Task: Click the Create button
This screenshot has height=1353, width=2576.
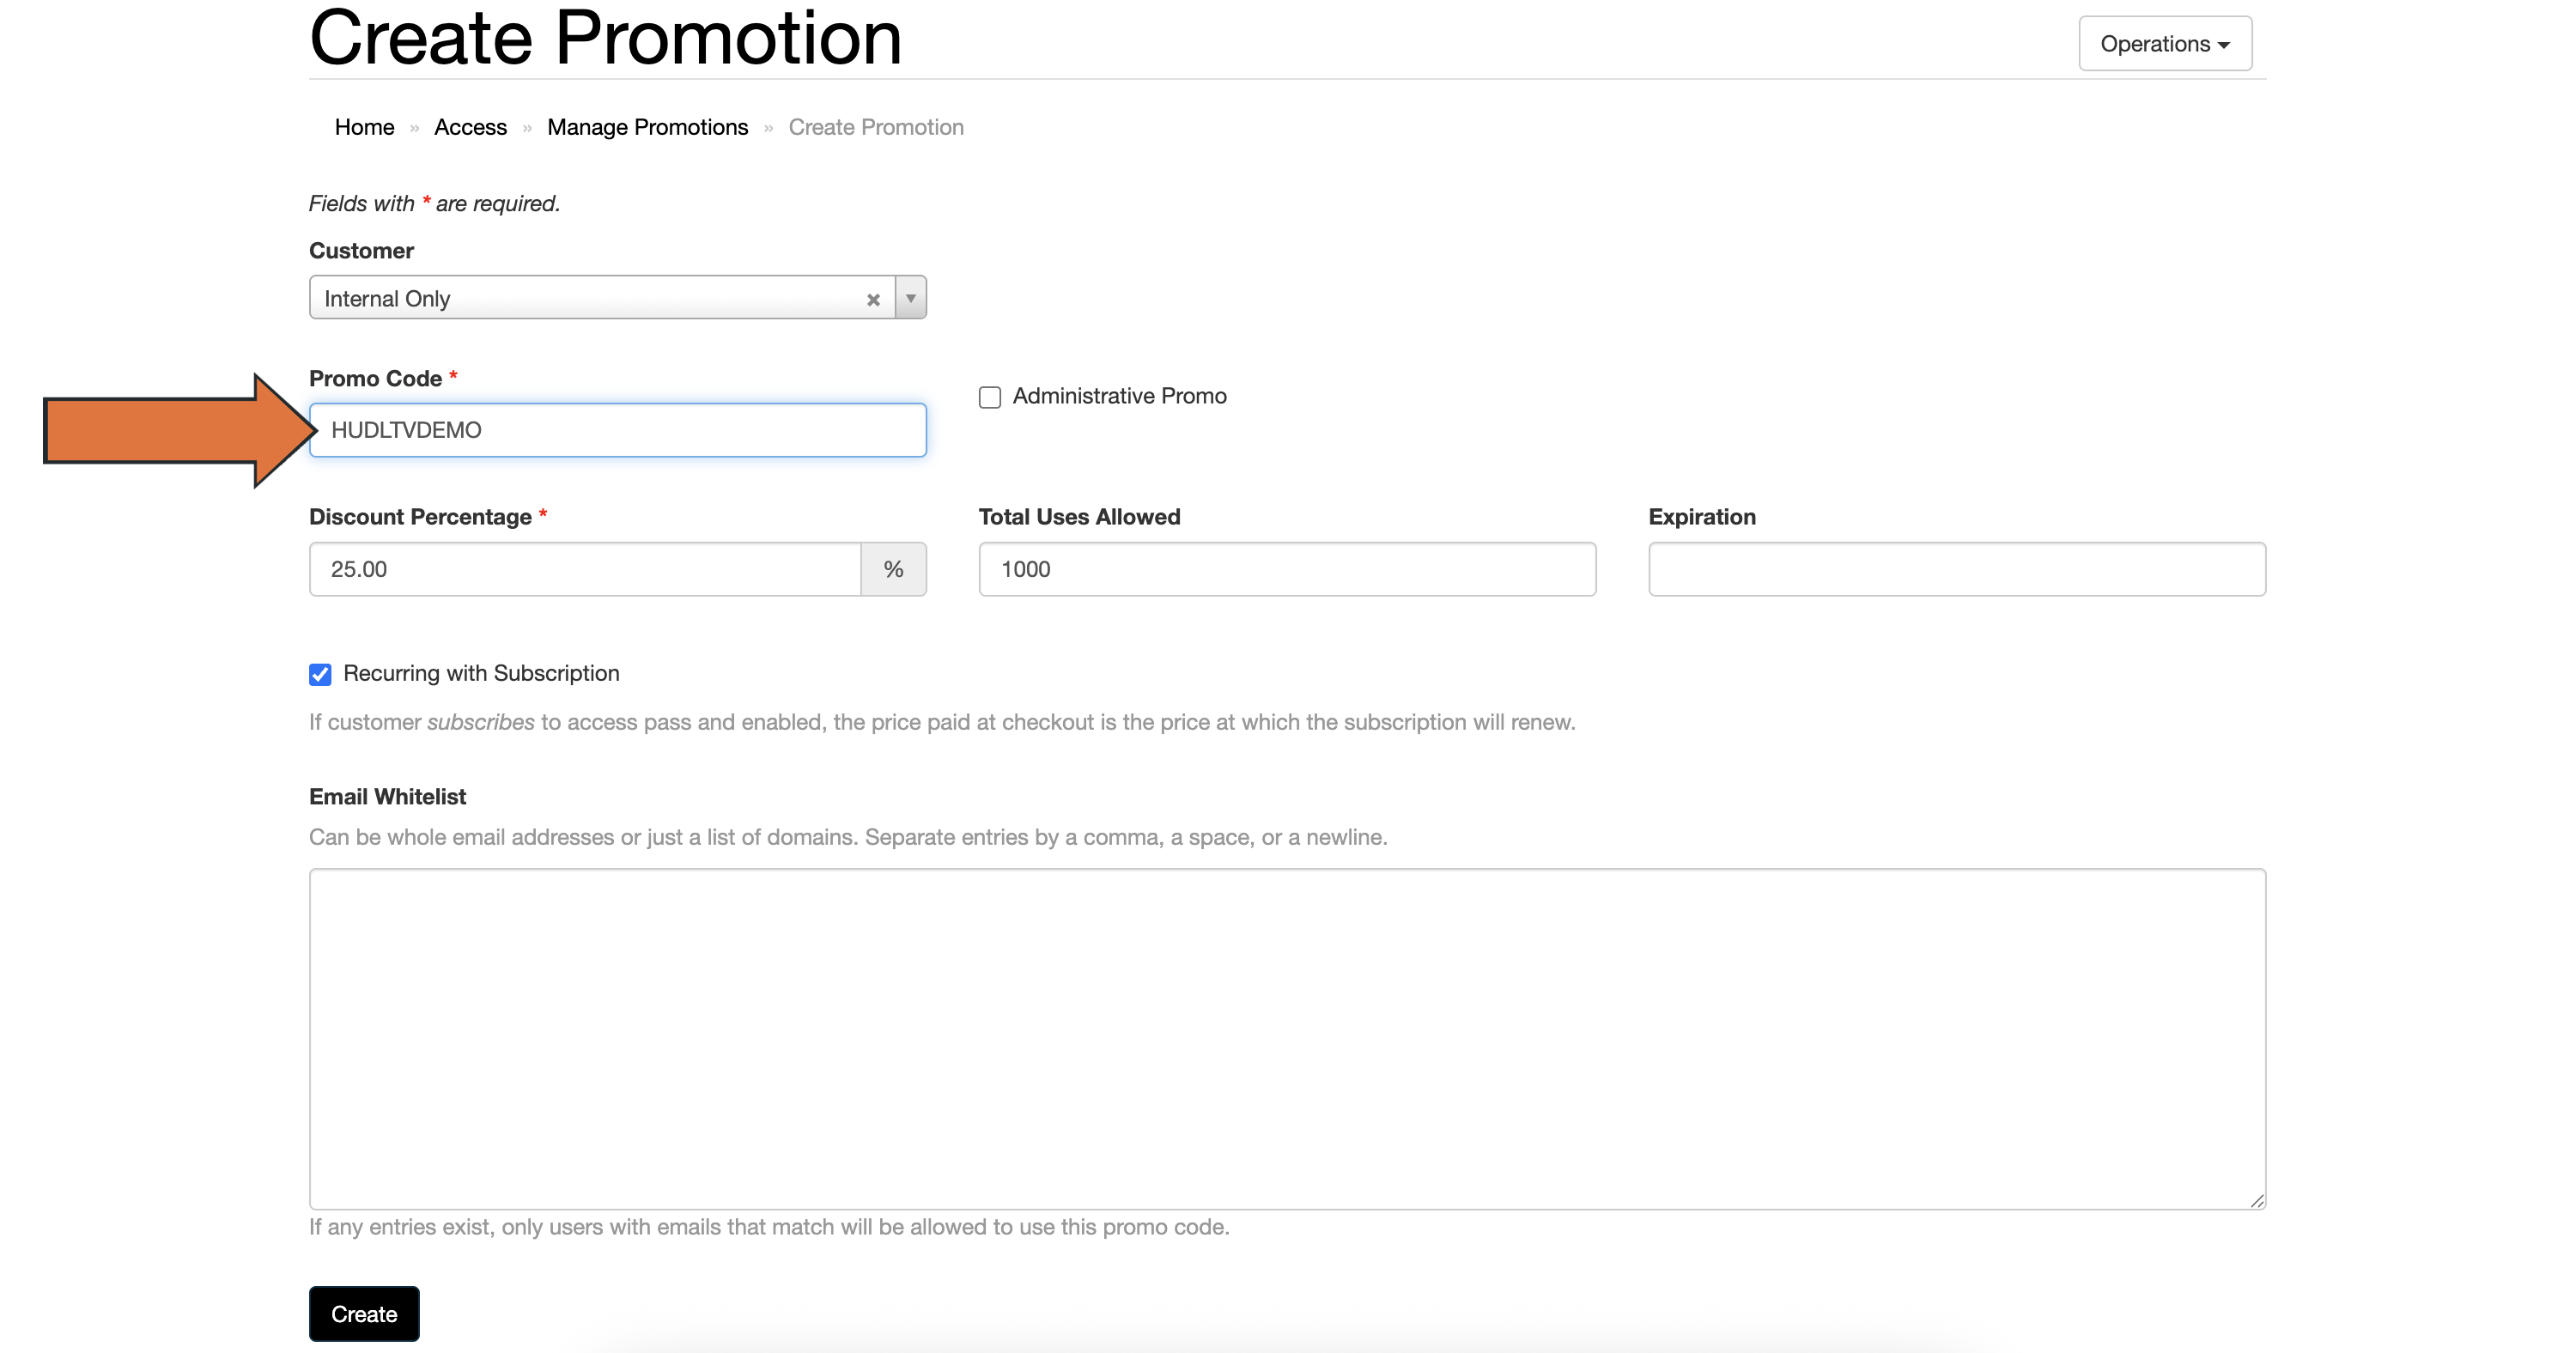Action: (364, 1313)
